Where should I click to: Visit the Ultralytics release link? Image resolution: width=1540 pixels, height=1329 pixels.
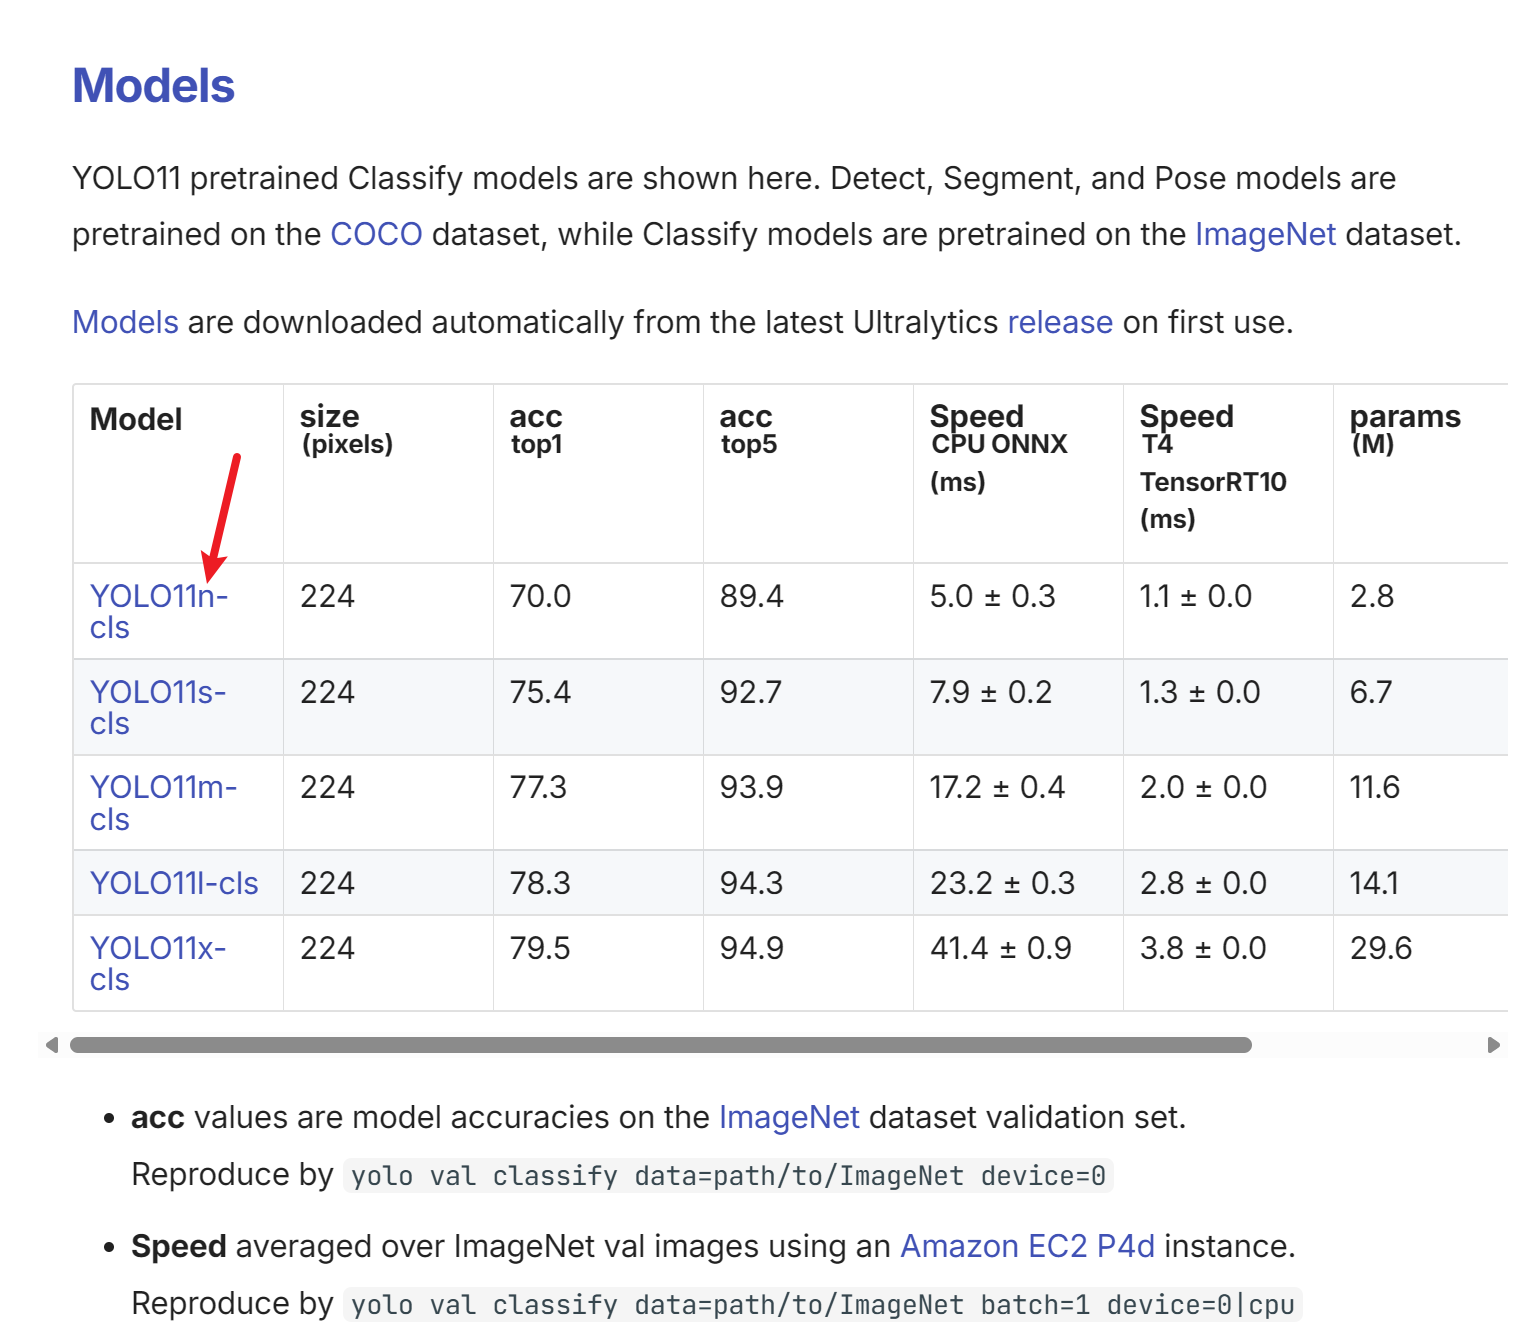pyautogui.click(x=1059, y=322)
